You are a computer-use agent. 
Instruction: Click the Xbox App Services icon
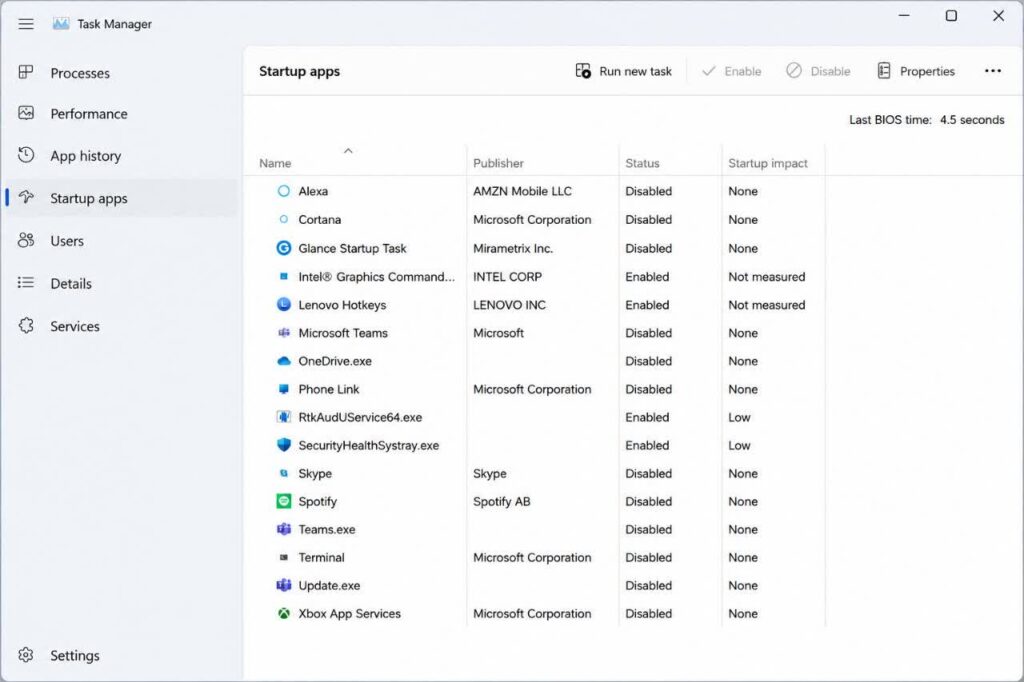pos(283,613)
